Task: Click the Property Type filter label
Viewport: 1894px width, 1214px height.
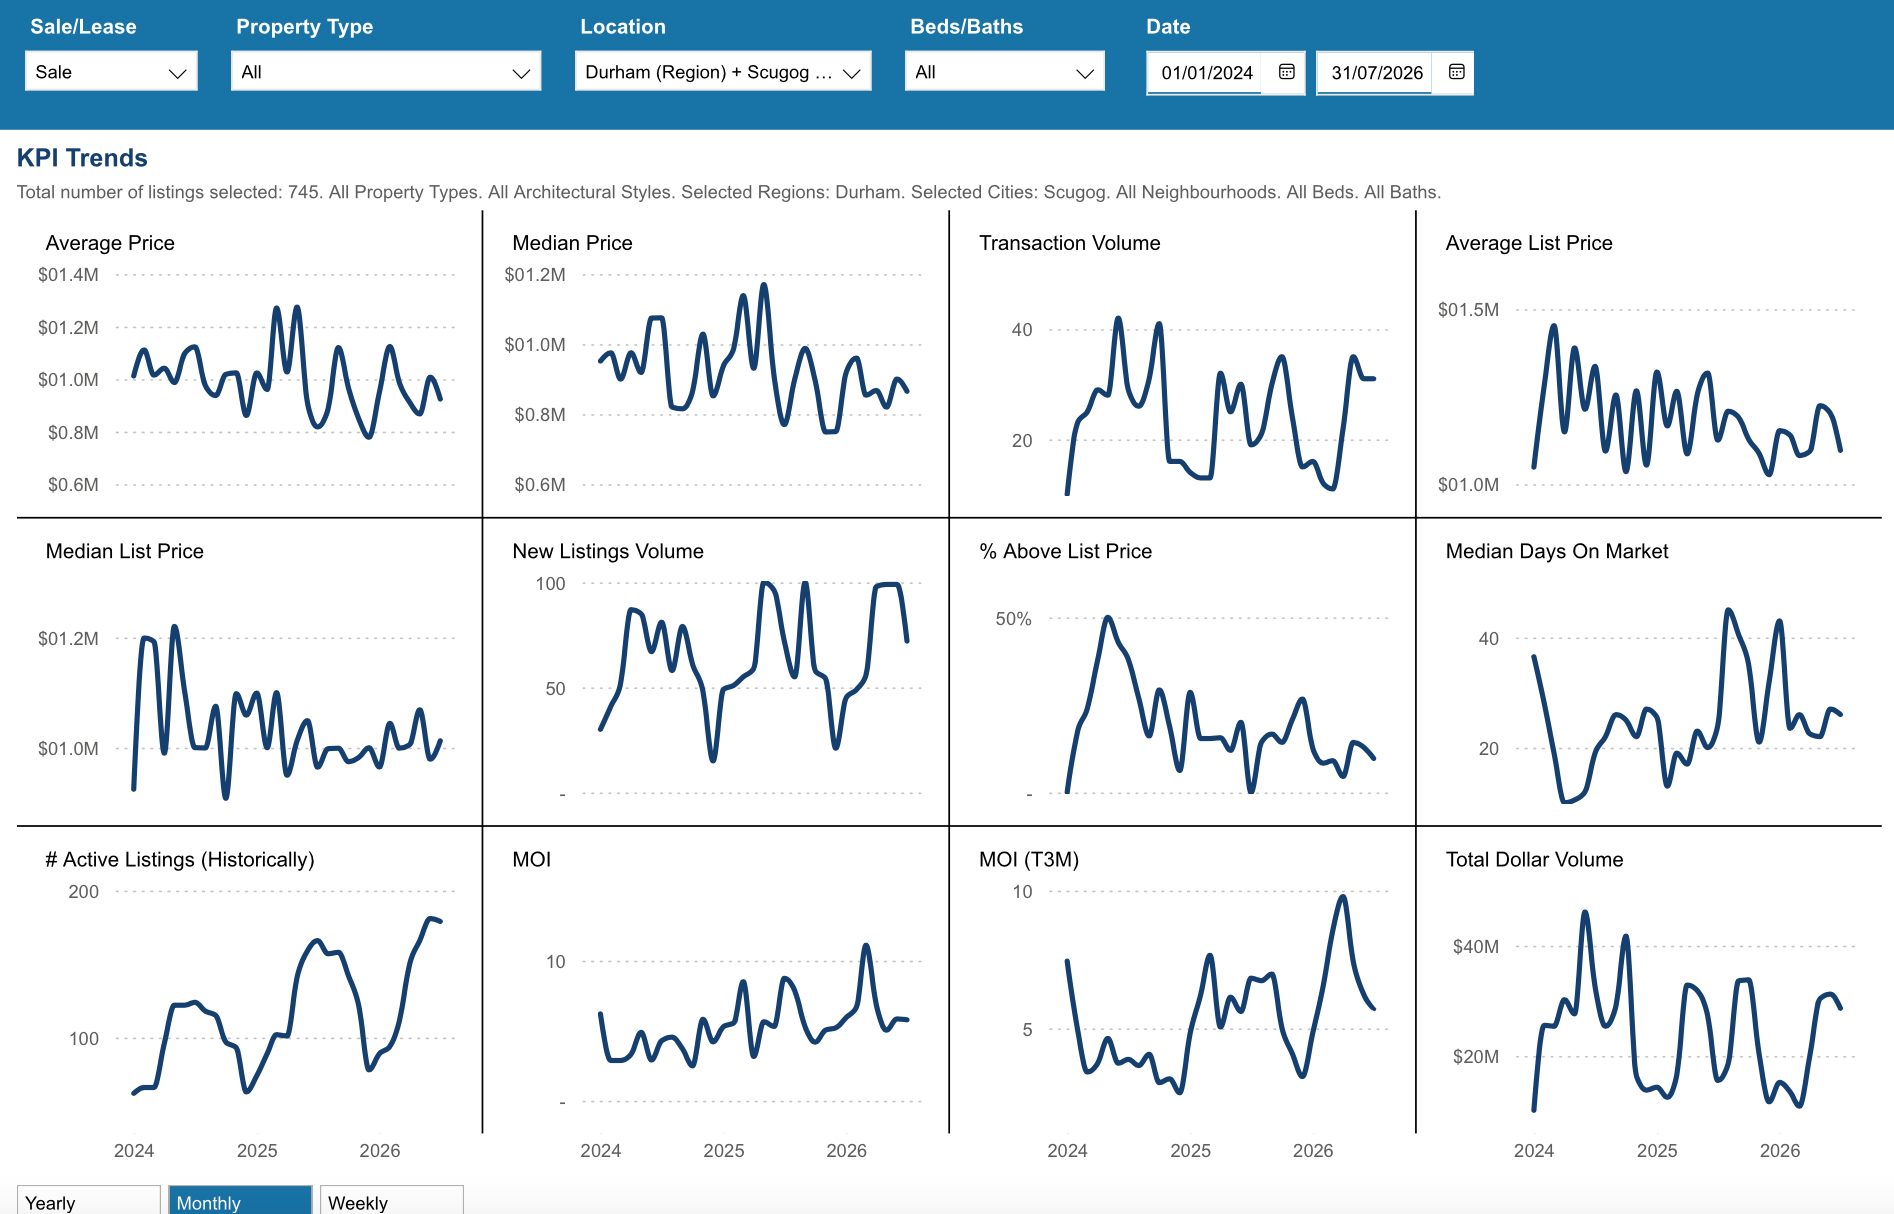Action: pos(304,27)
